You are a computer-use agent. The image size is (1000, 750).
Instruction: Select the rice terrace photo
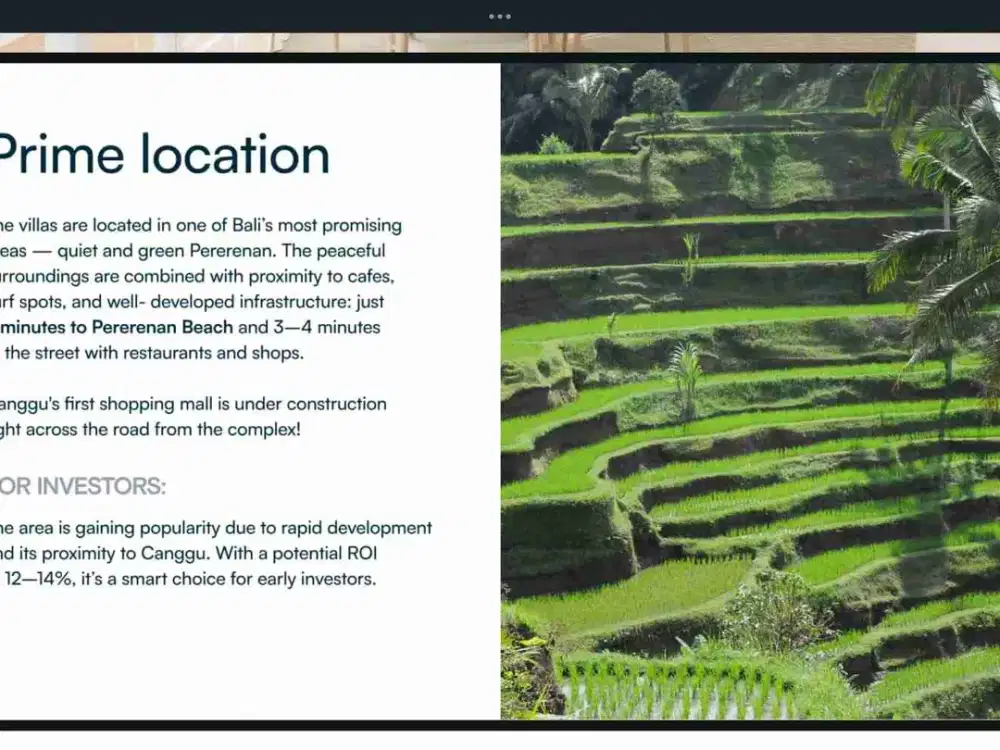coord(750,391)
